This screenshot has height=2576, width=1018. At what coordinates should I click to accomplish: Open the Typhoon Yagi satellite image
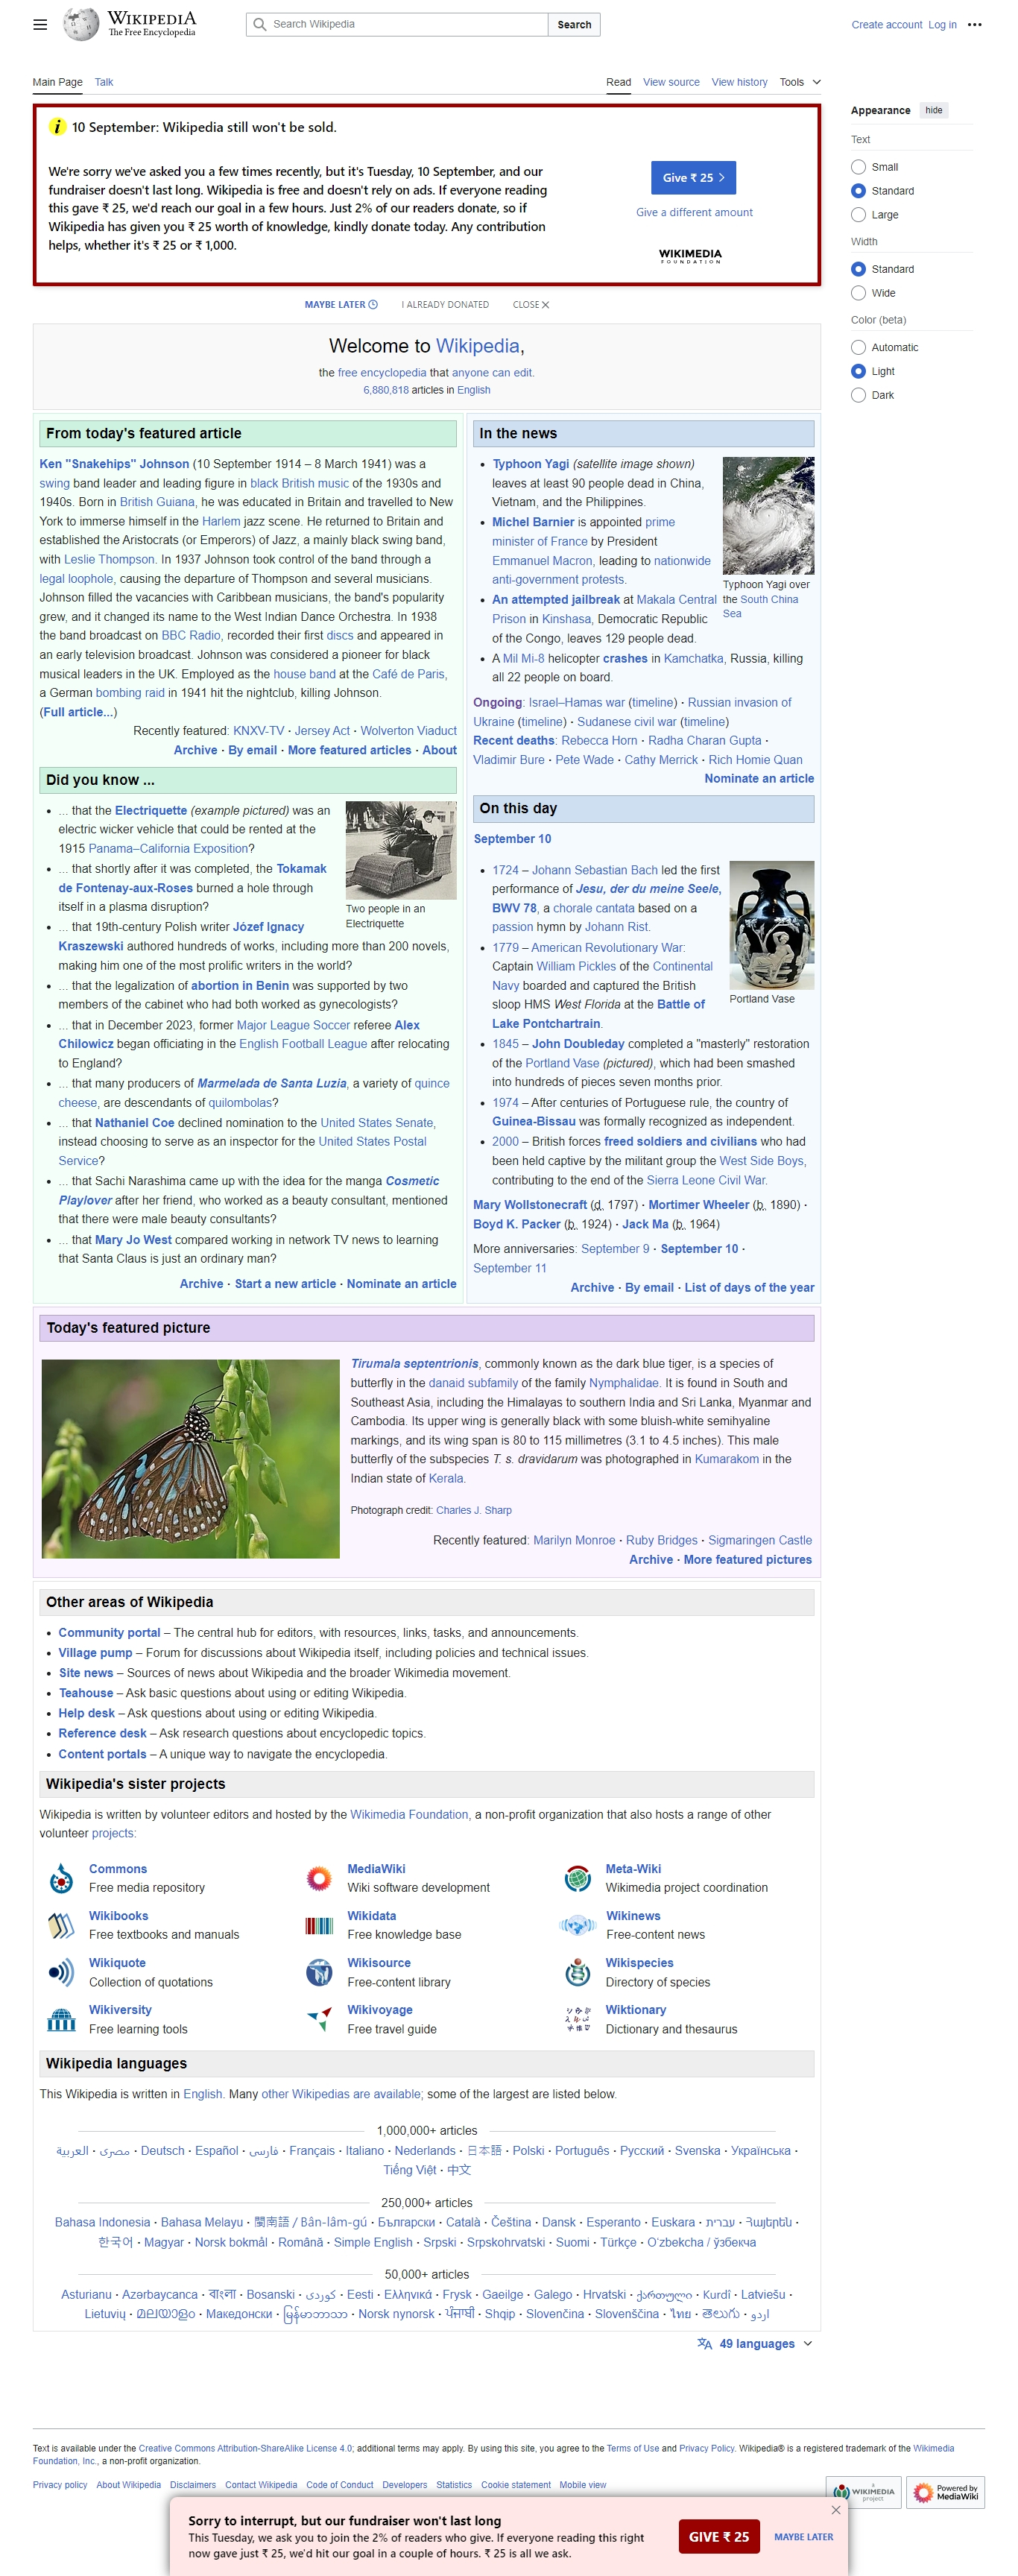click(x=768, y=515)
